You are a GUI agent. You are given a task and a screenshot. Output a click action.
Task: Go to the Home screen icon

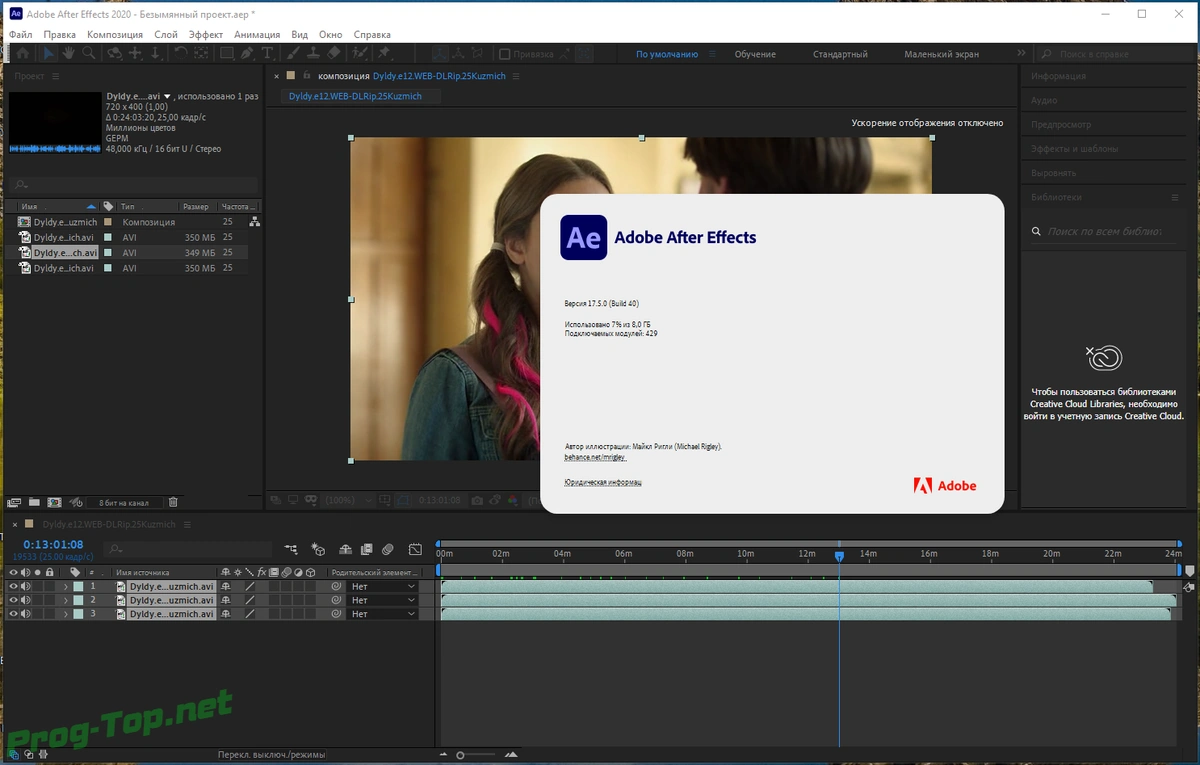pos(22,53)
